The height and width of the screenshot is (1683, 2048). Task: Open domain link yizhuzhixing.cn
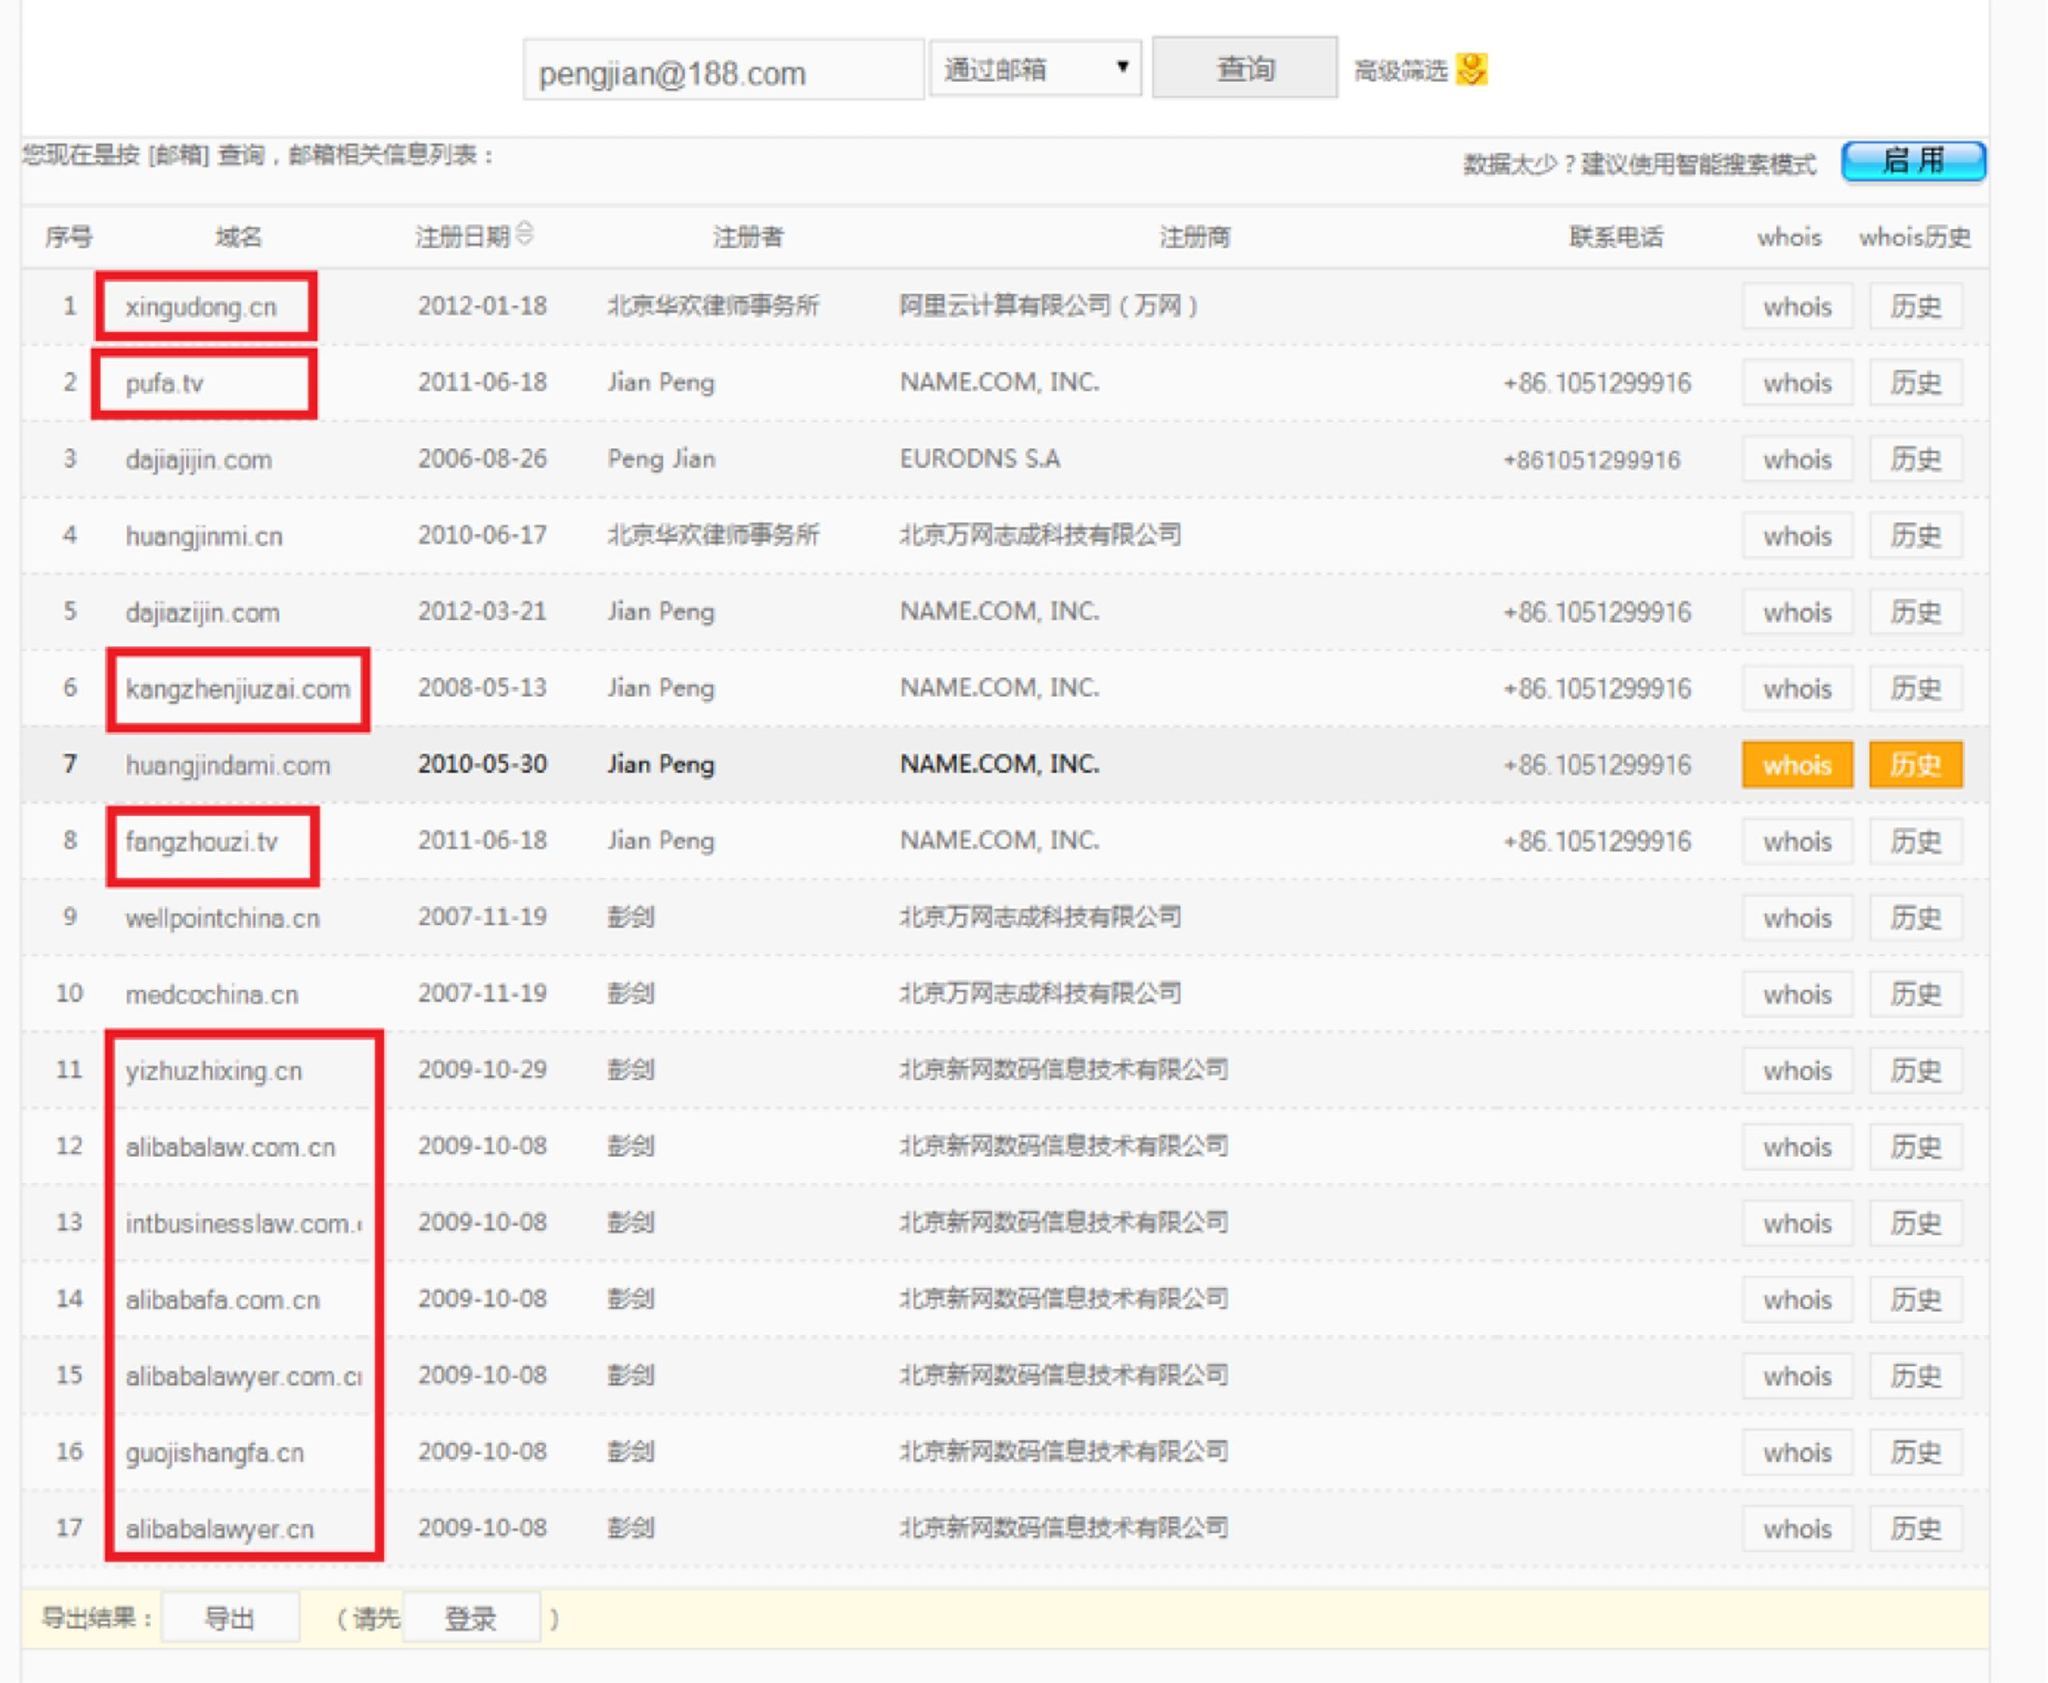click(x=213, y=1071)
